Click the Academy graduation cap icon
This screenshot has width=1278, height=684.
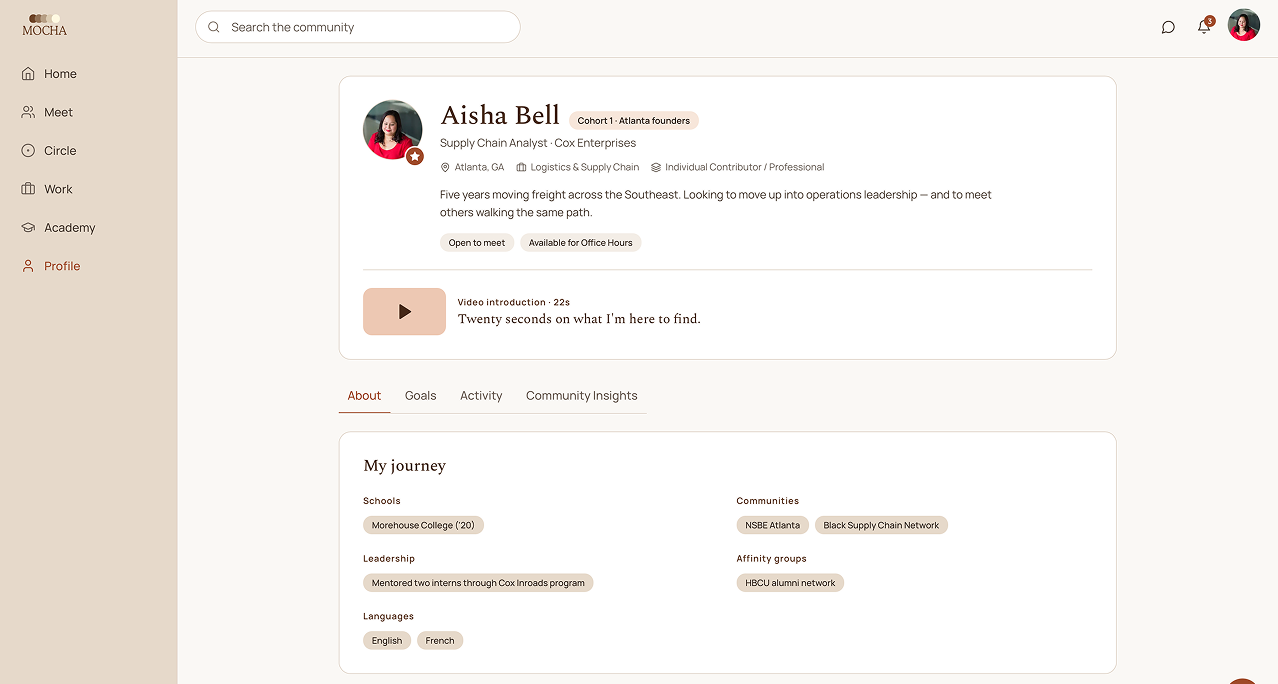click(28, 228)
